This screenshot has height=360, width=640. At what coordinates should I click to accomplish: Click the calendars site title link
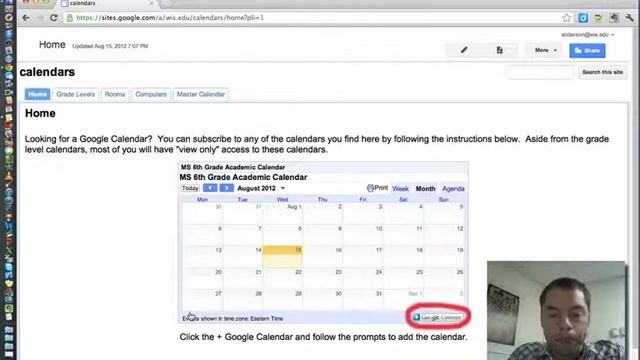pyautogui.click(x=47, y=72)
